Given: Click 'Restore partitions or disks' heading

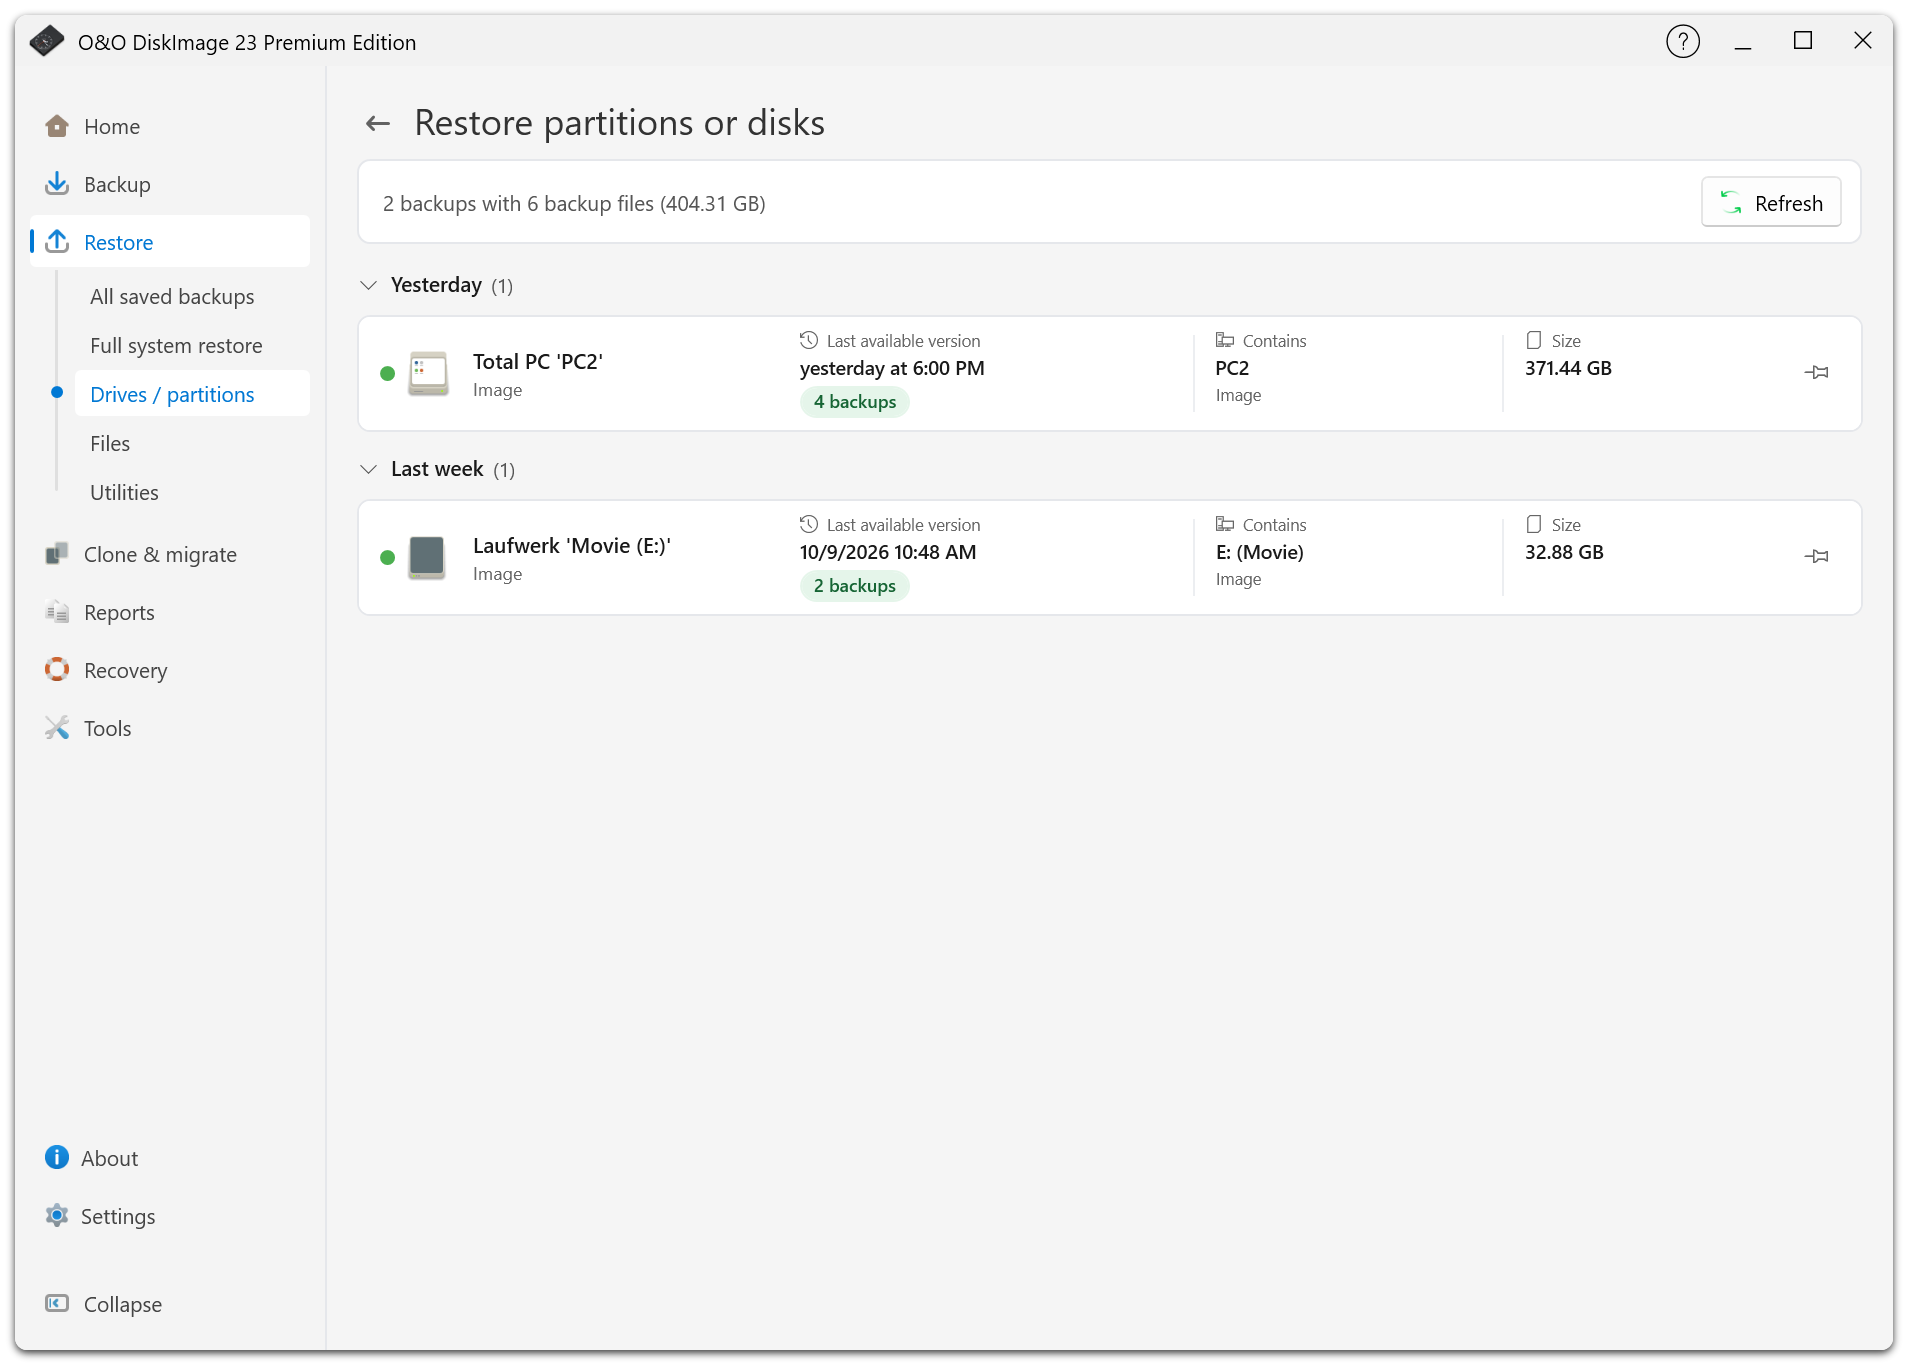Looking at the screenshot, I should (x=620, y=124).
